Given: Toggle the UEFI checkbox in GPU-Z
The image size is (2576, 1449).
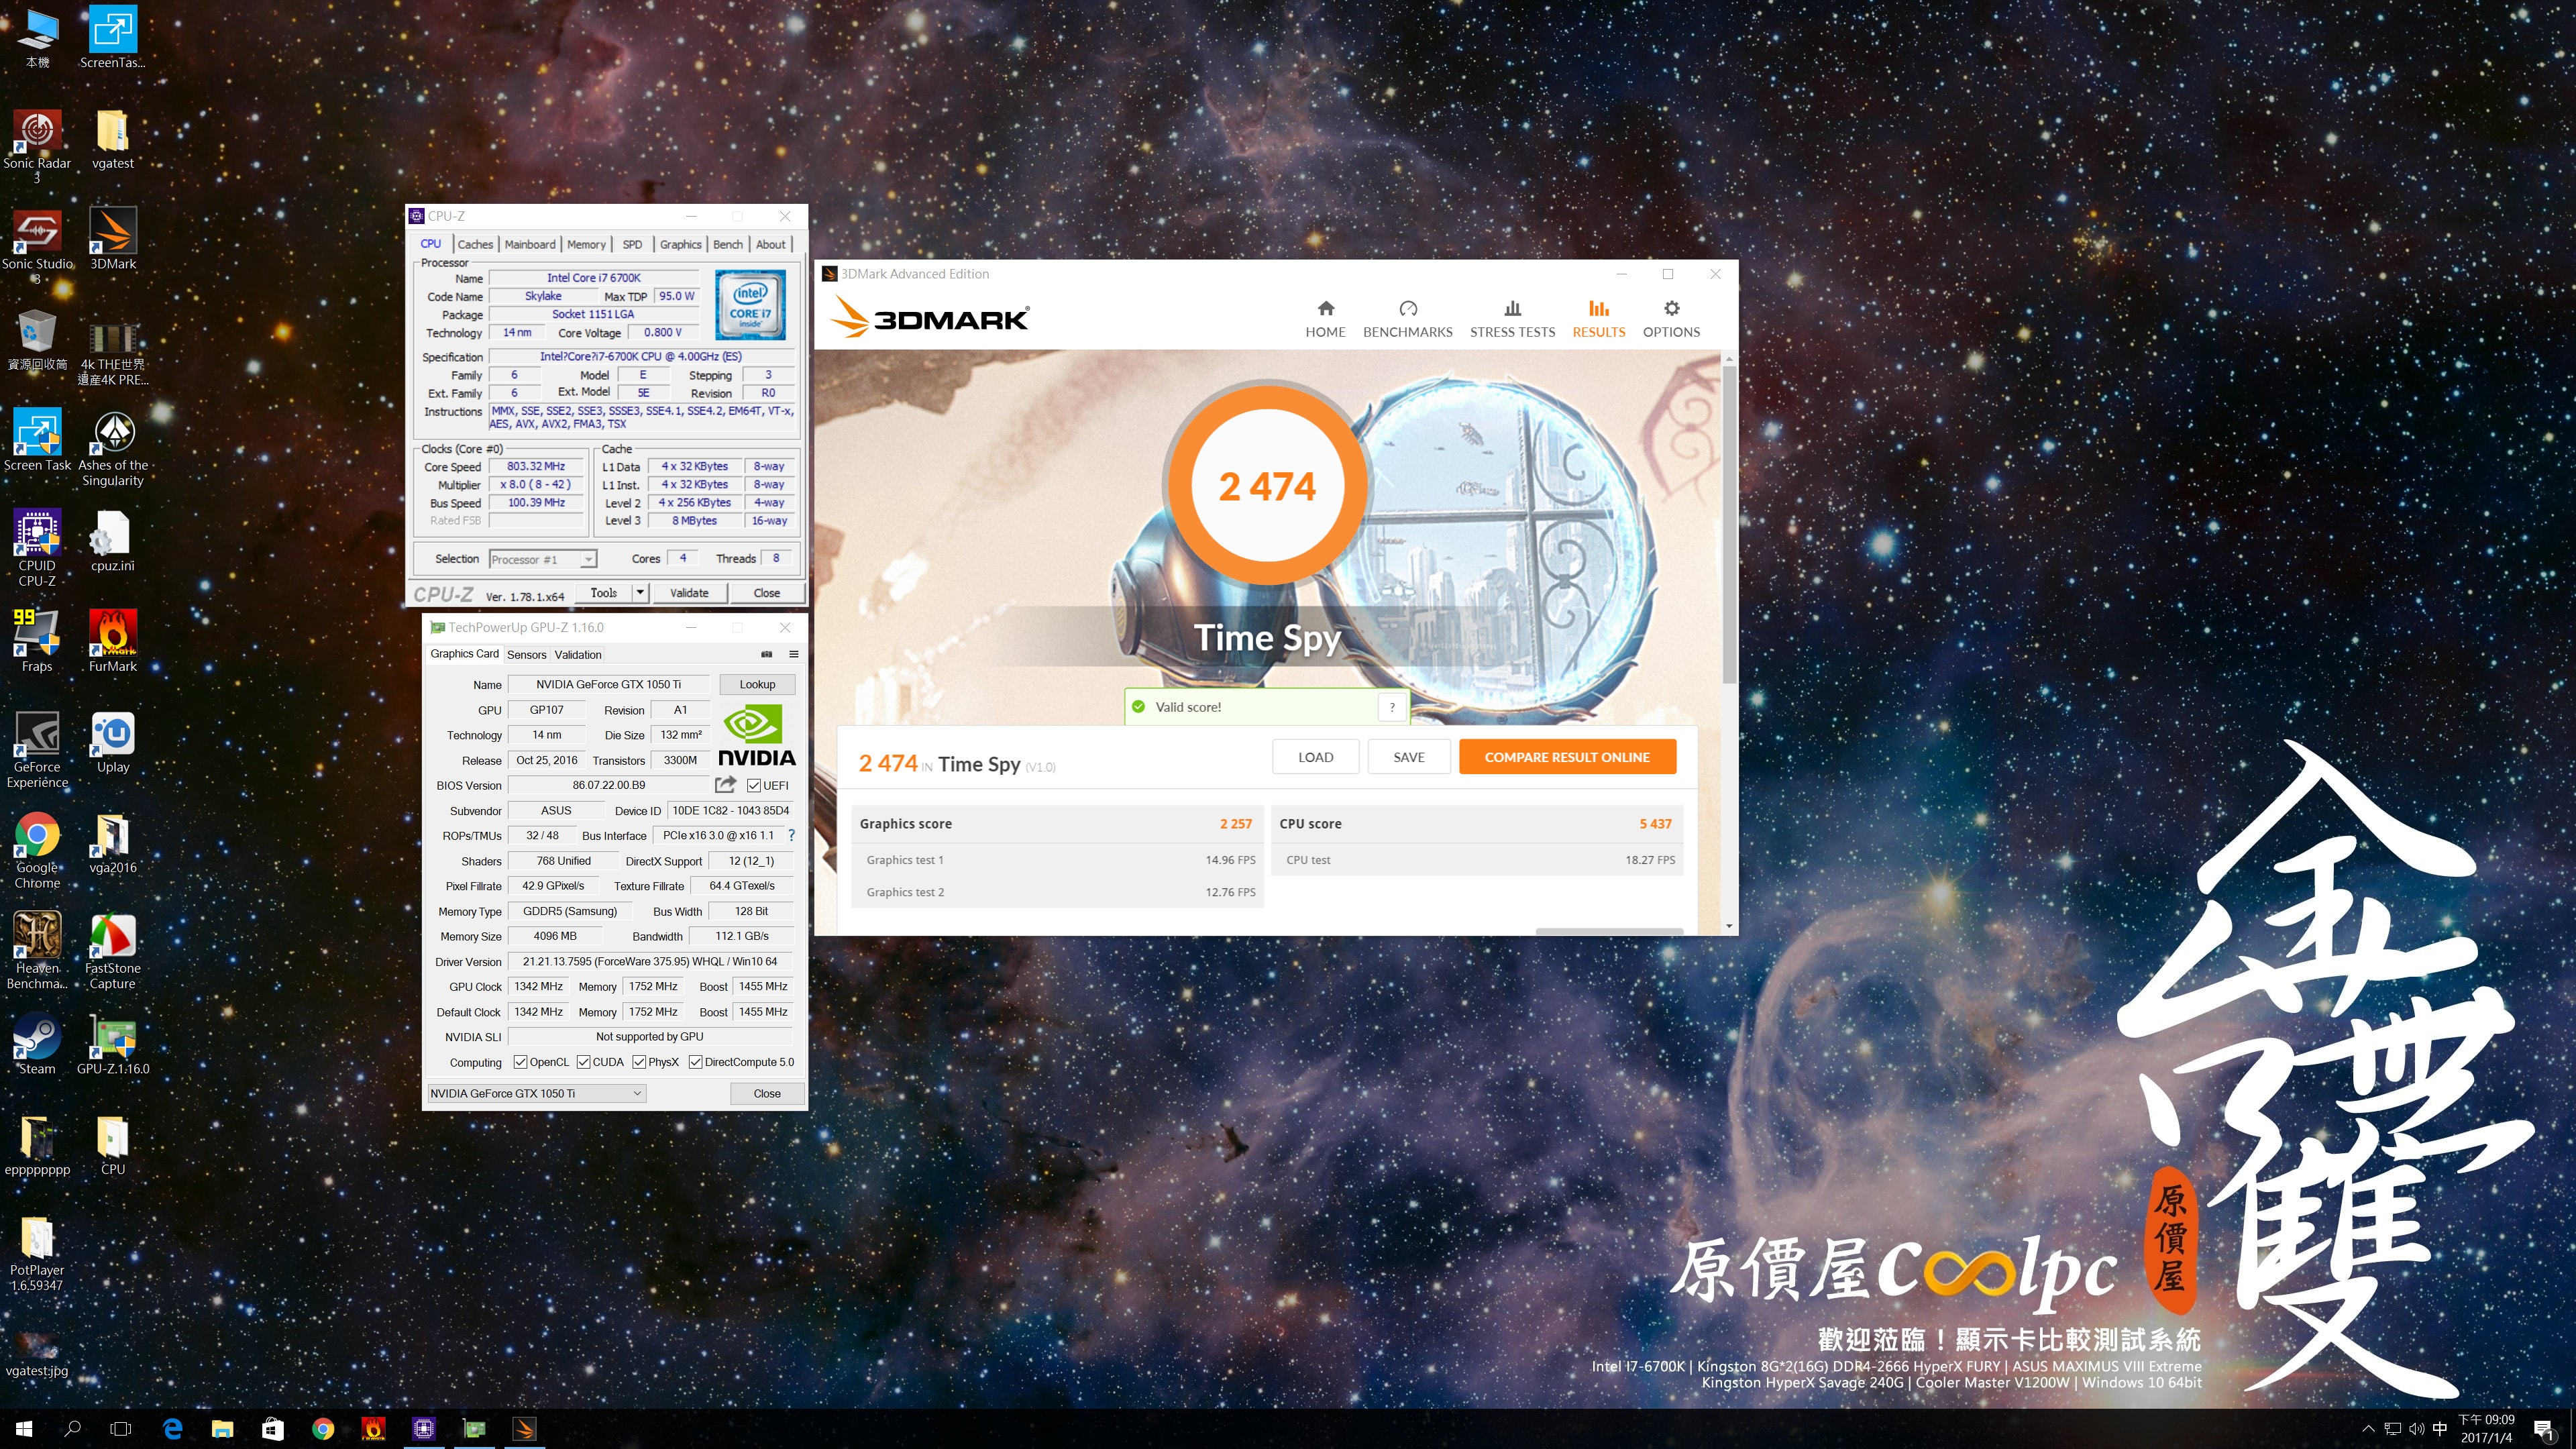Looking at the screenshot, I should pyautogui.click(x=754, y=785).
